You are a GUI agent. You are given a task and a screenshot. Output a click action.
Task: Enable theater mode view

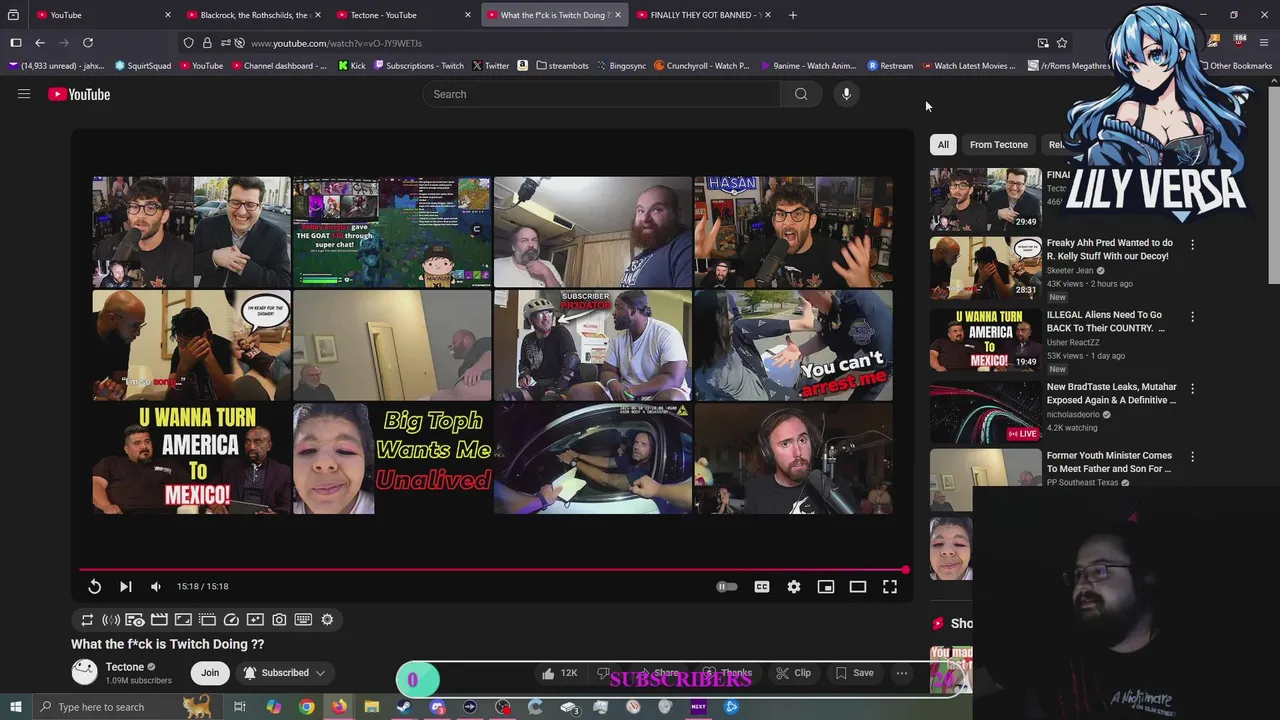858,587
